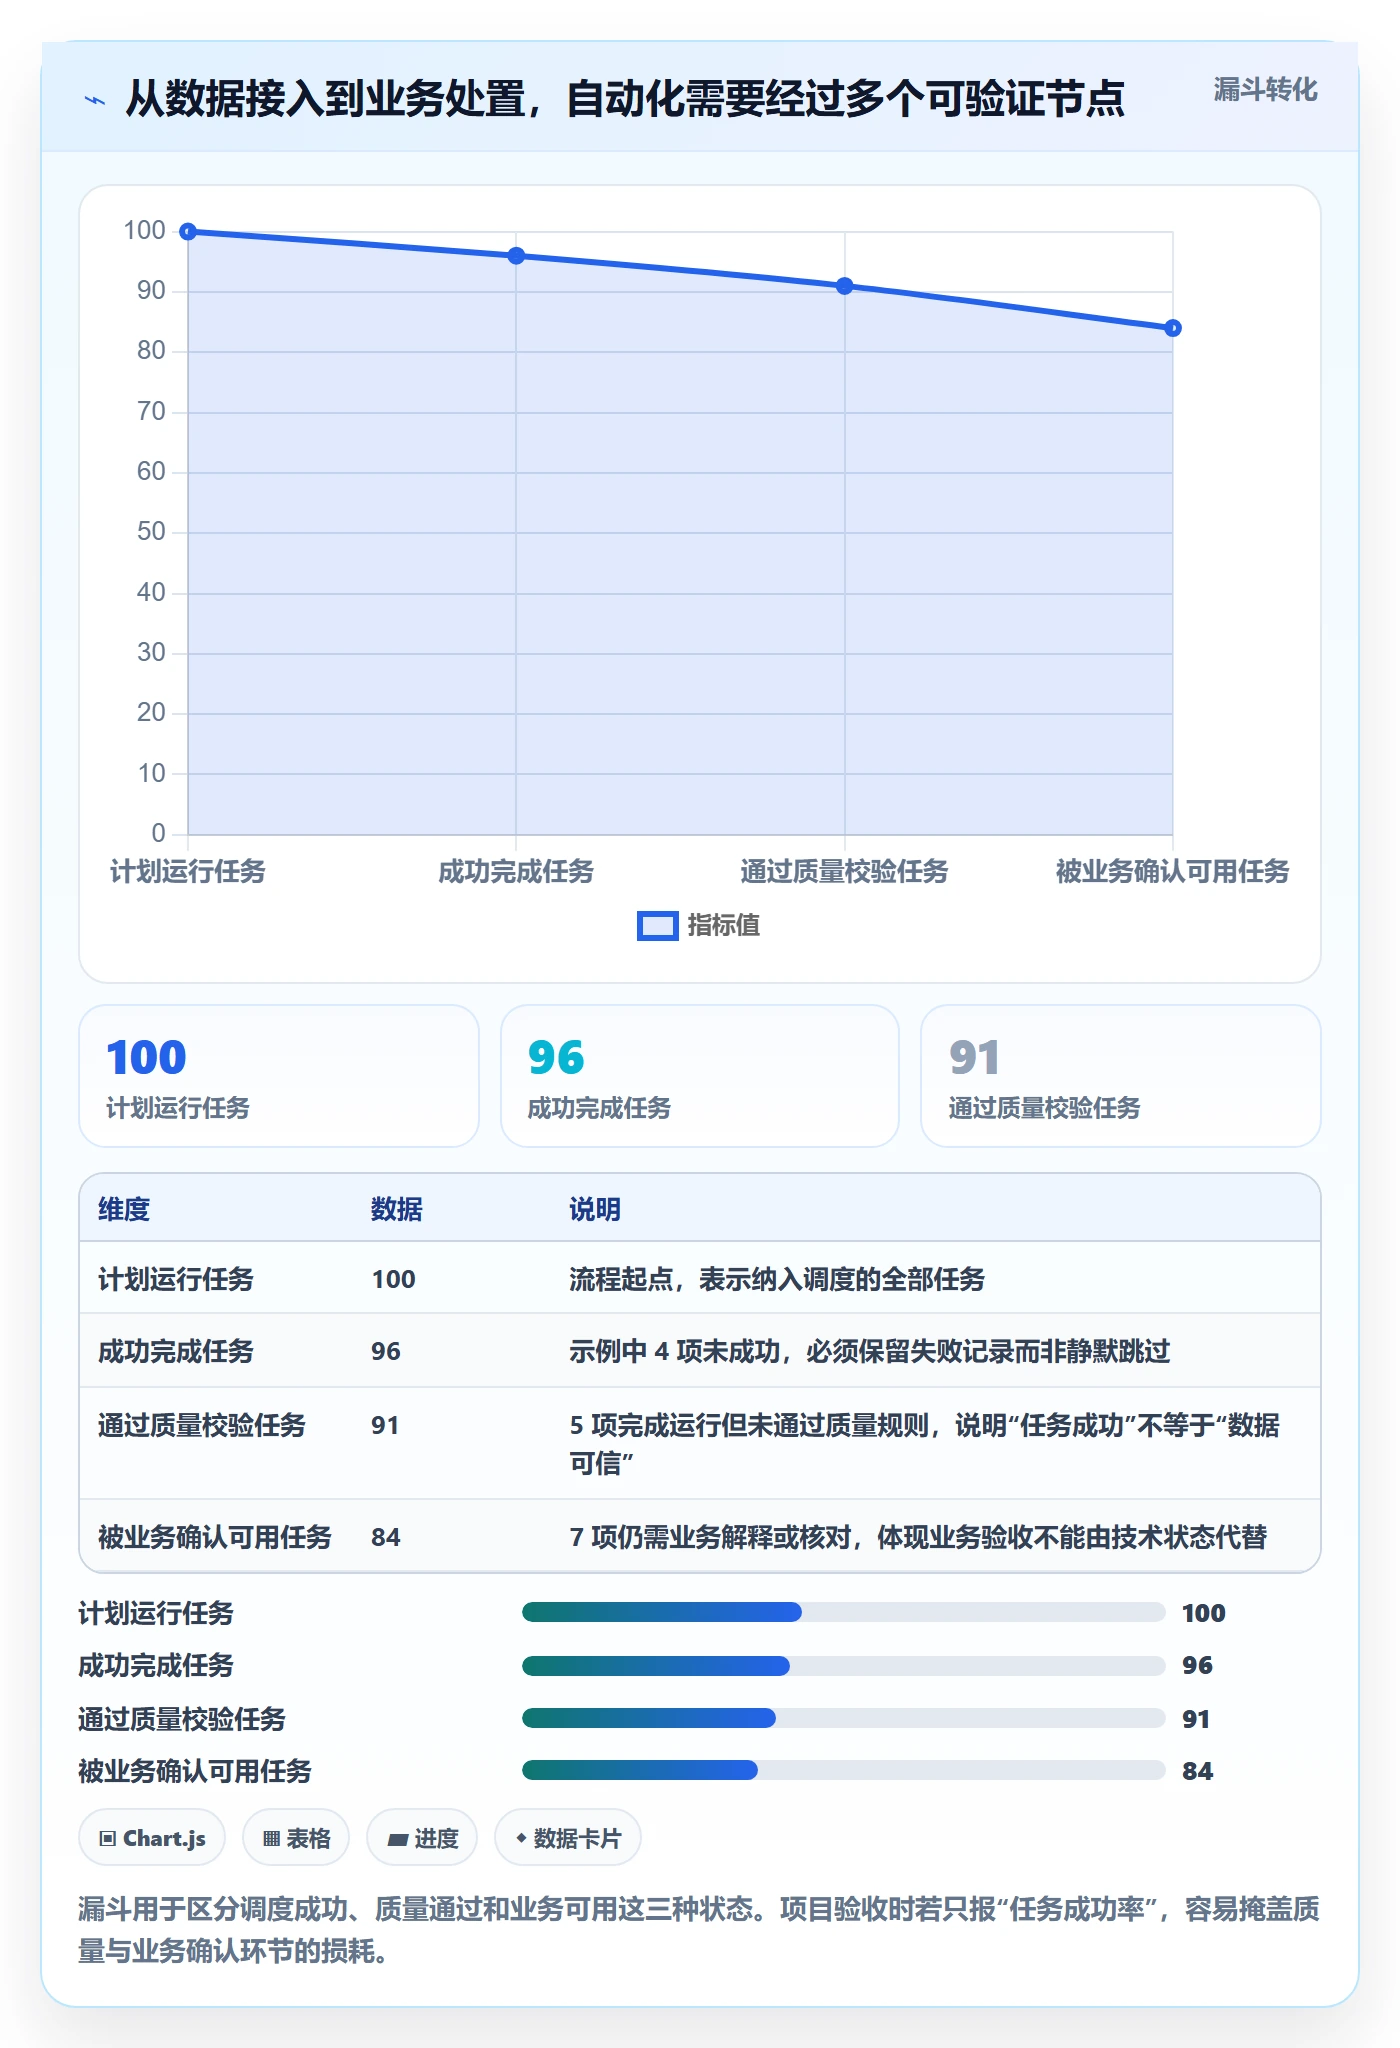Toggle the 指标值 legend swatch
The height and width of the screenshot is (2048, 1400).
[x=657, y=926]
